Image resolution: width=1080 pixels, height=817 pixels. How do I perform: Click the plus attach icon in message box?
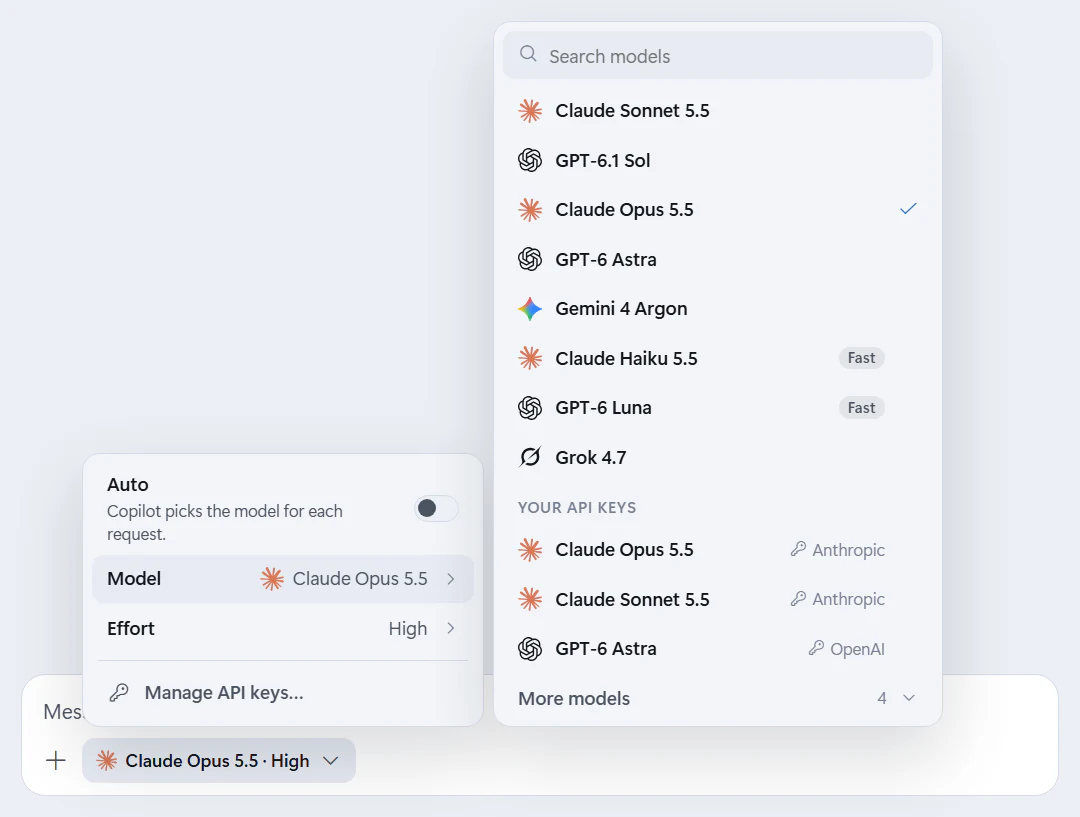(x=56, y=761)
